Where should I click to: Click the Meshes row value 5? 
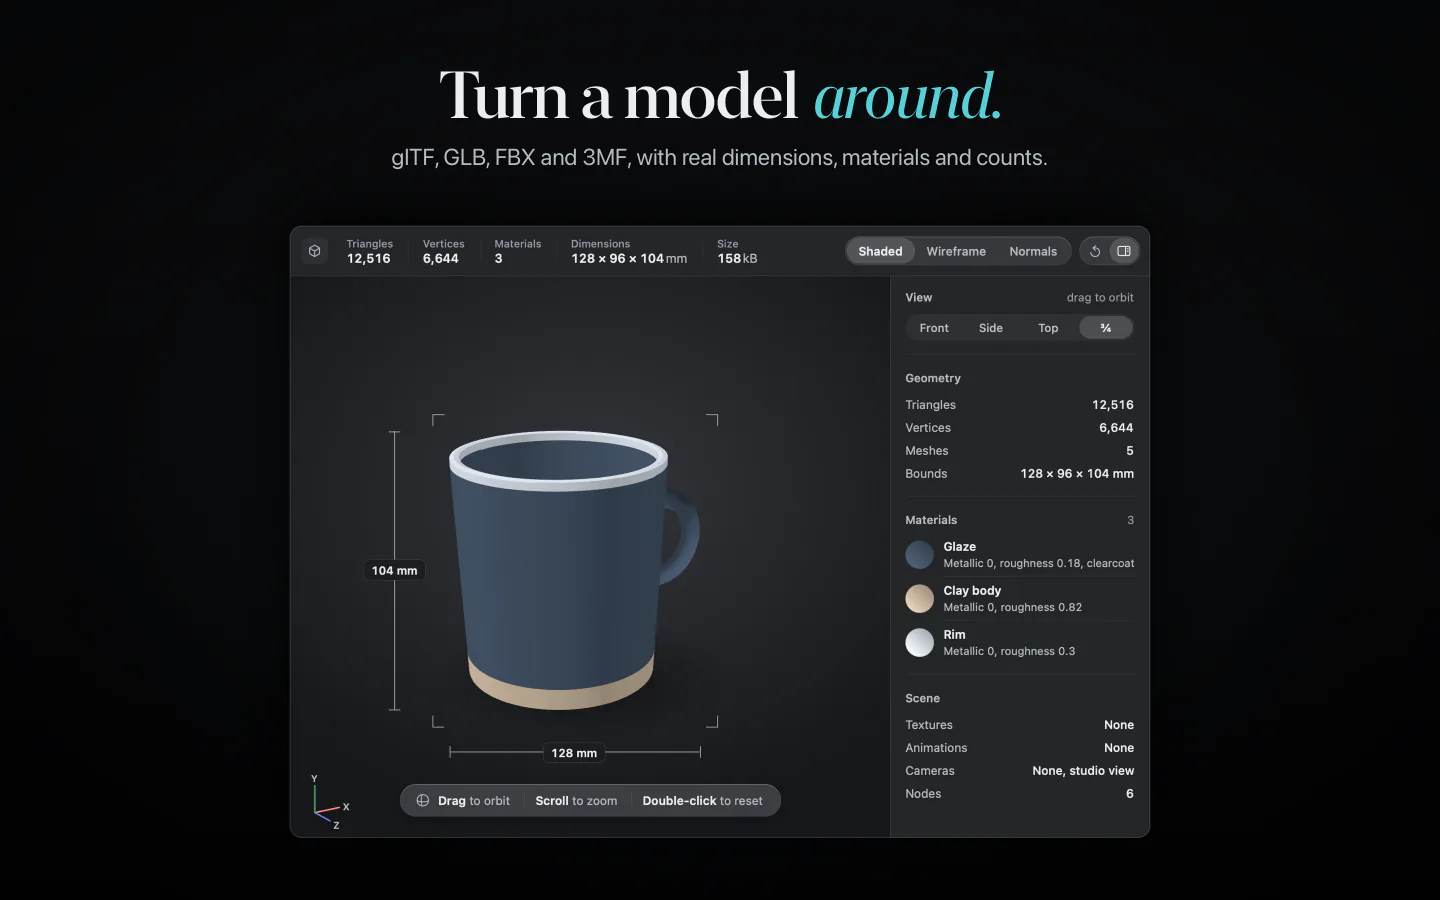coord(1130,451)
